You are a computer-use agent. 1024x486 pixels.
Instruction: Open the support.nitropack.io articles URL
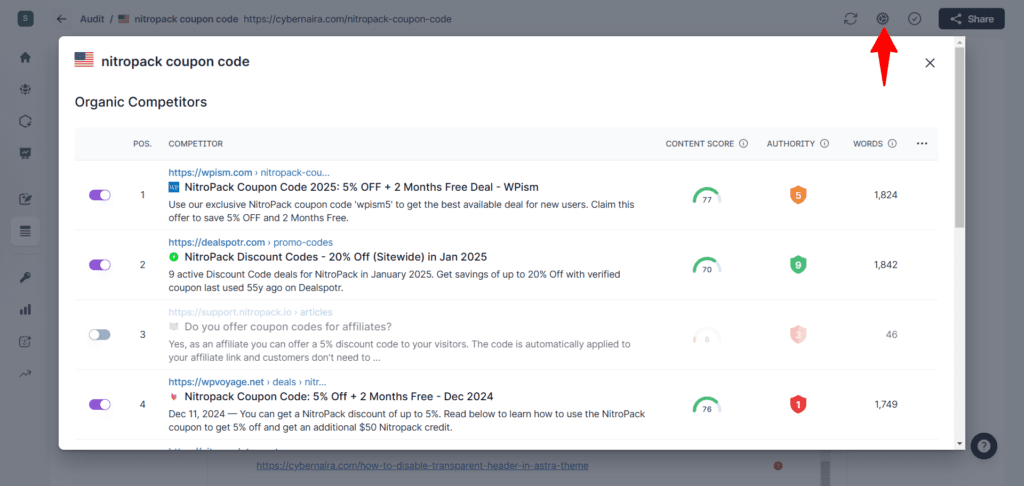[250, 312]
